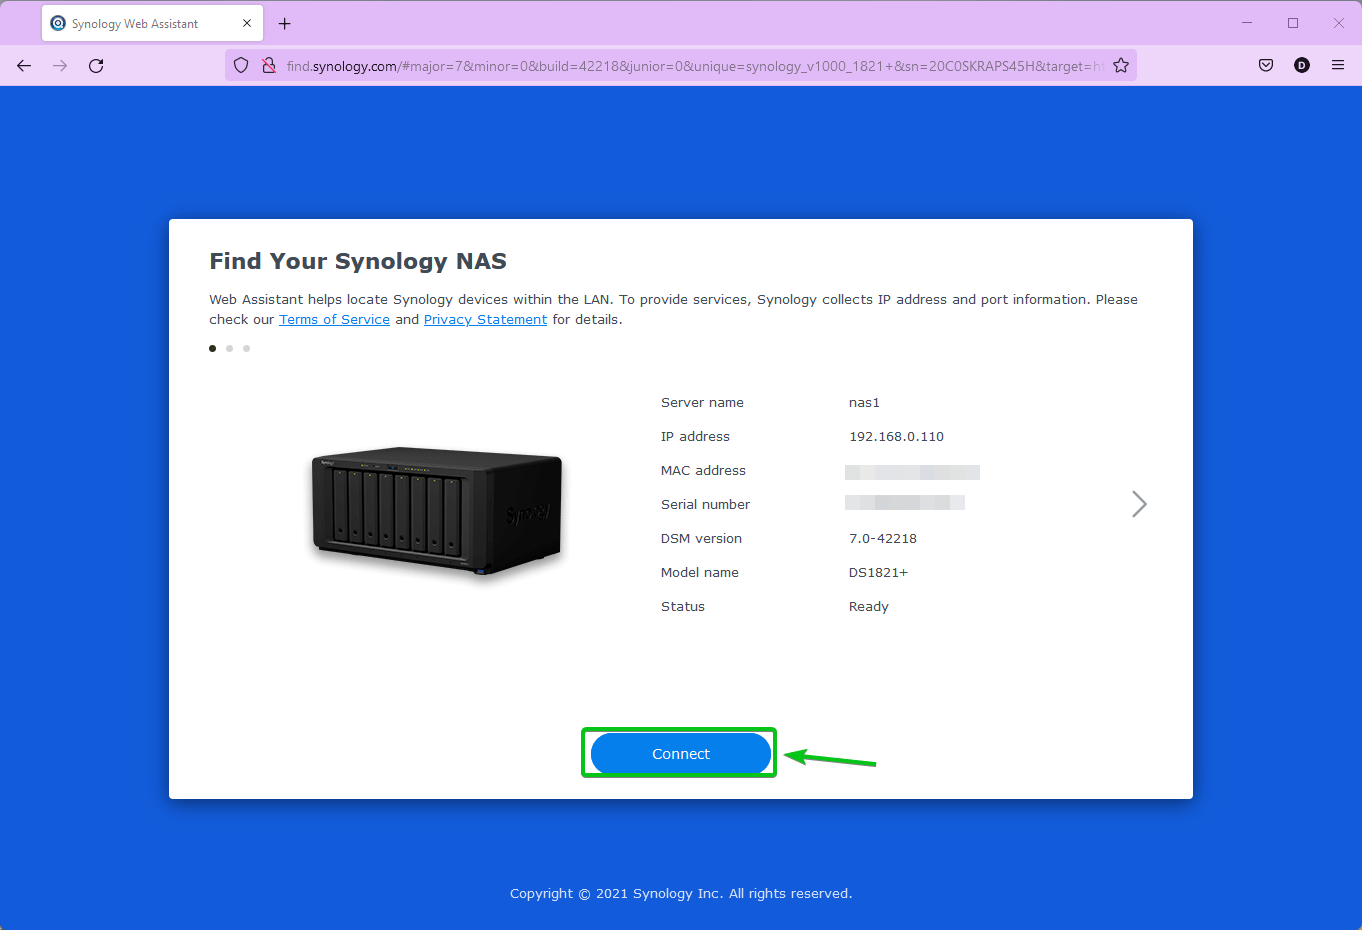The height and width of the screenshot is (930, 1362).
Task: Click the connection security padlock icon
Action: pos(268,64)
